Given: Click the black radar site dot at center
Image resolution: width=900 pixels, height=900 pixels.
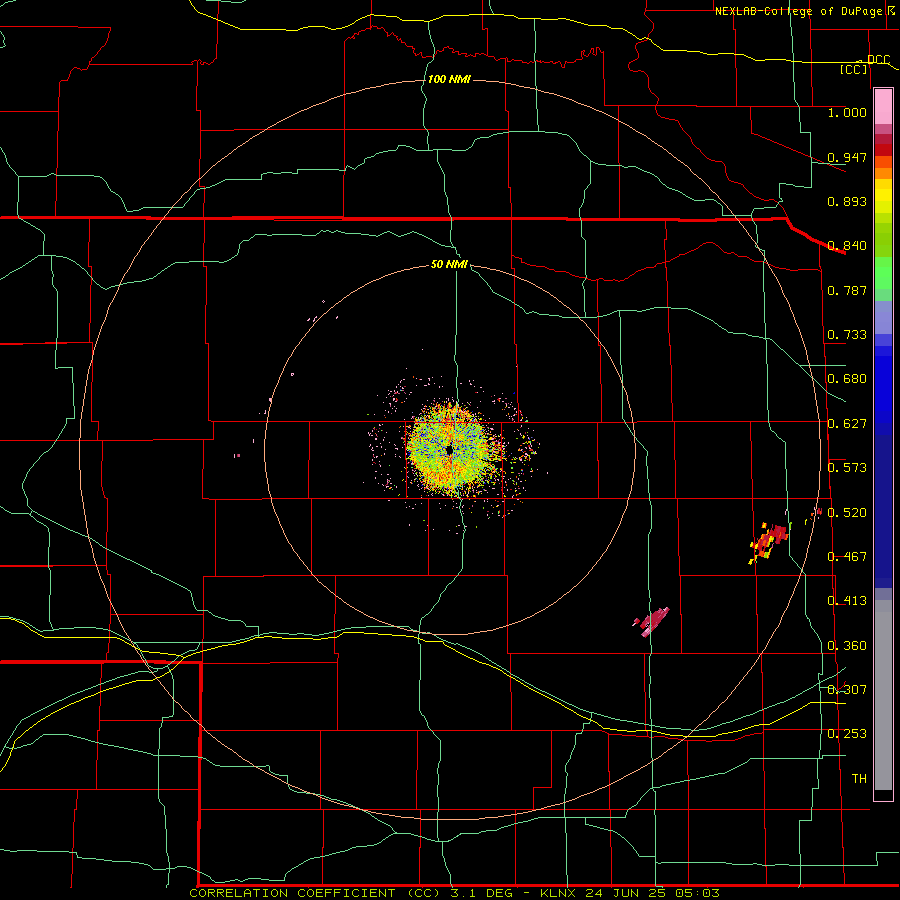Looking at the screenshot, I should click(449, 451).
